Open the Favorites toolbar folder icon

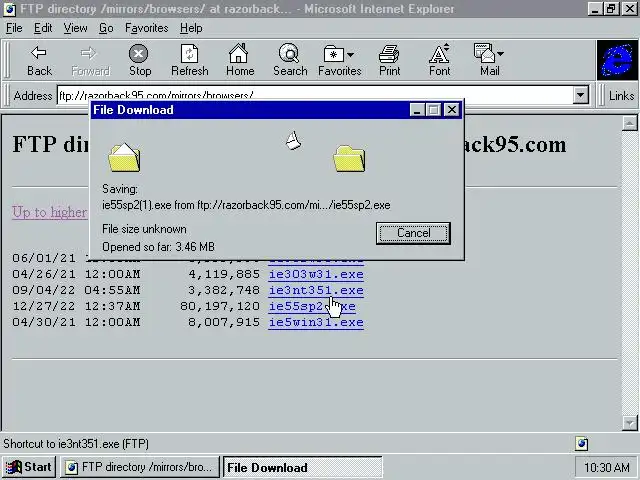pos(333,53)
